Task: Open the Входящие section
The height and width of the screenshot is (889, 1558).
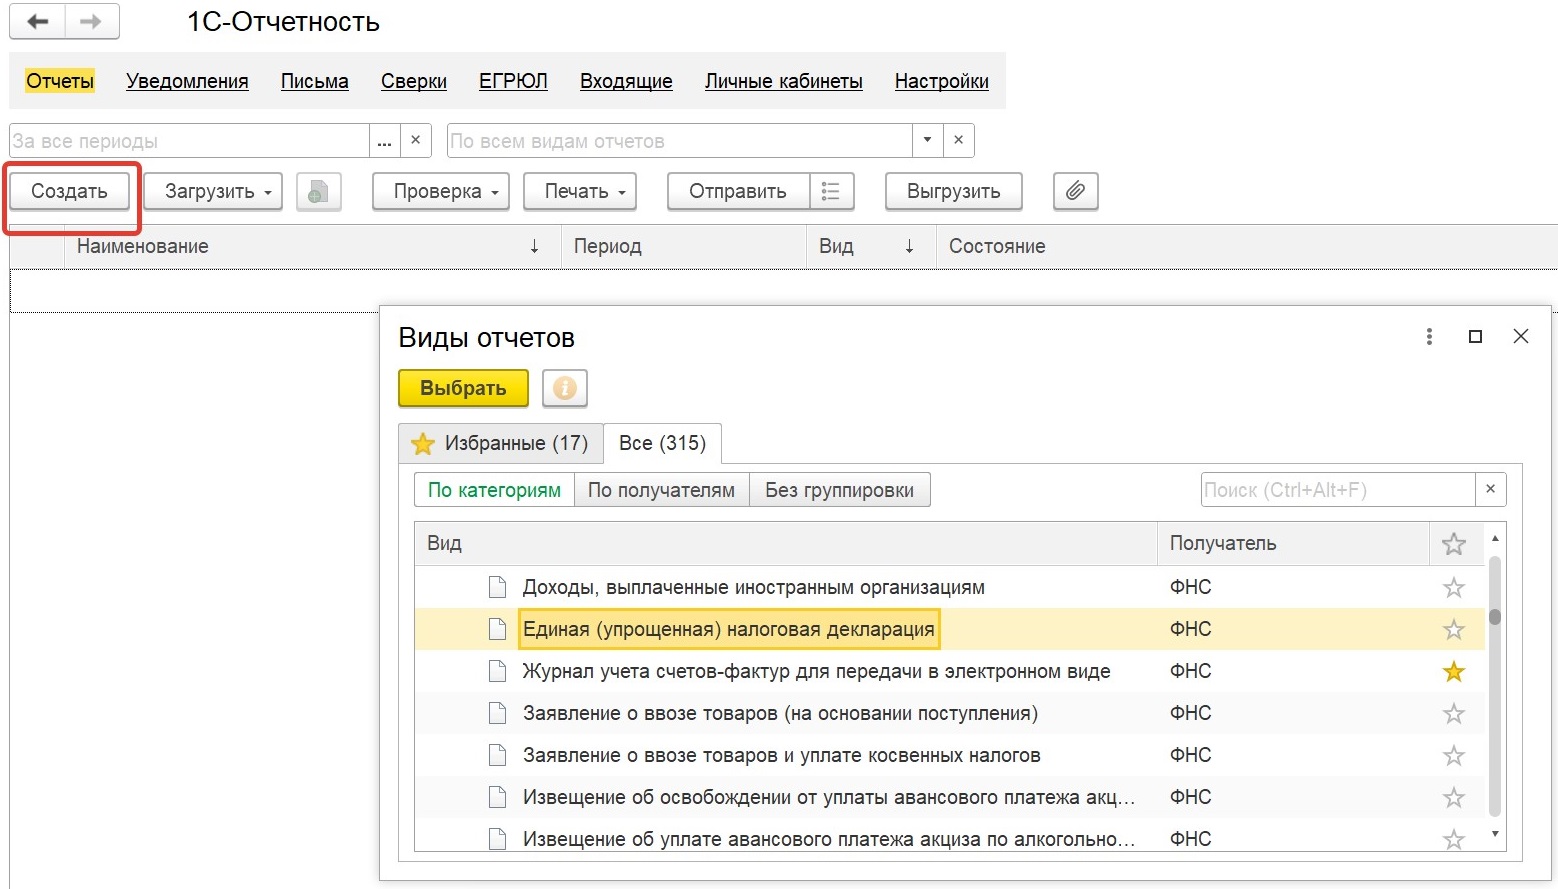Action: tap(626, 81)
